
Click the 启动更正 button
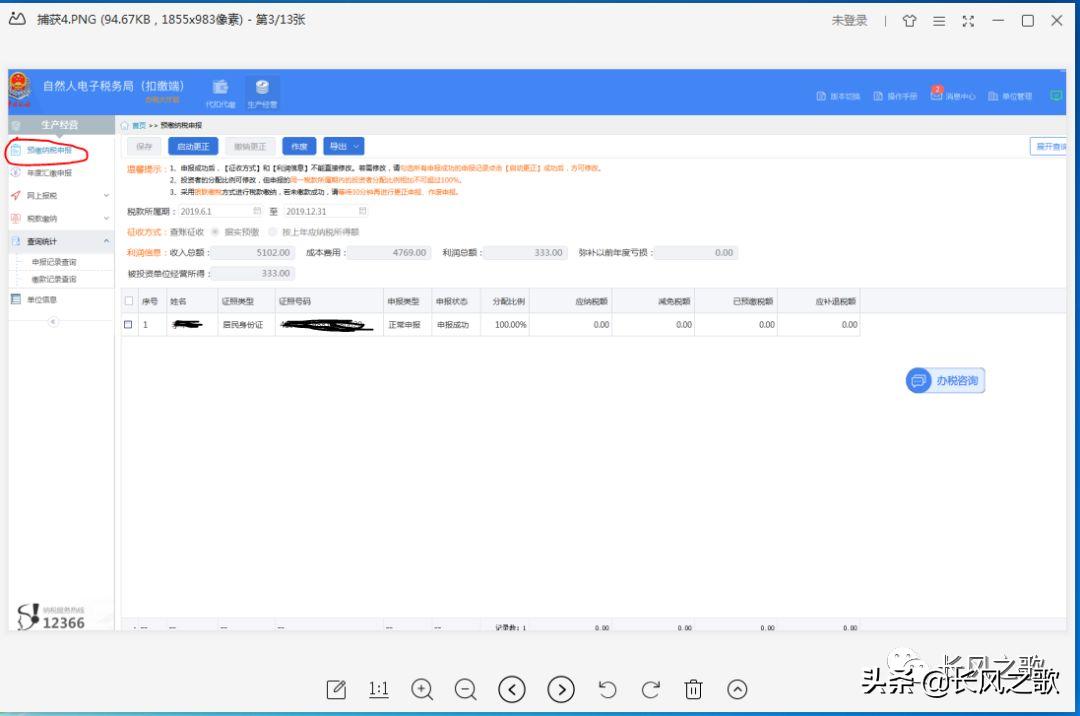192,146
